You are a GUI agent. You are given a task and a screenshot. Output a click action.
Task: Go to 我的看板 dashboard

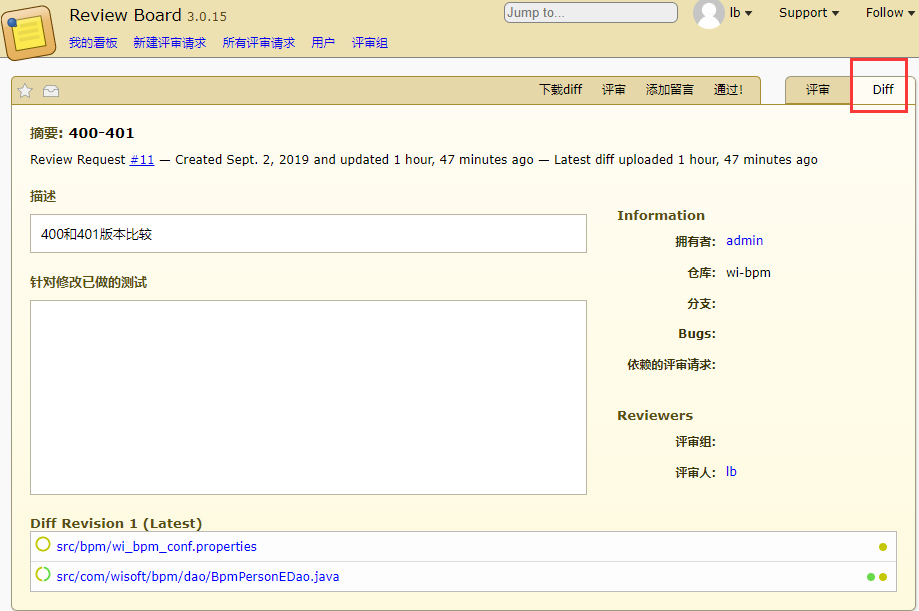tap(93, 43)
